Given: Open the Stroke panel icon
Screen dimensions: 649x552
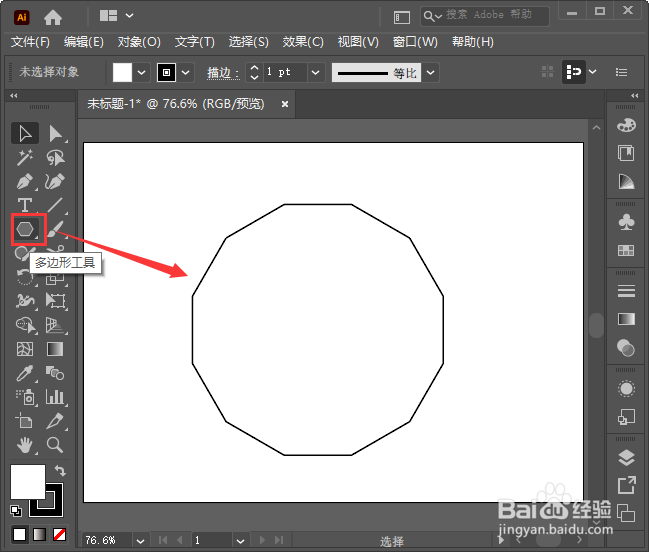Looking at the screenshot, I should [626, 291].
